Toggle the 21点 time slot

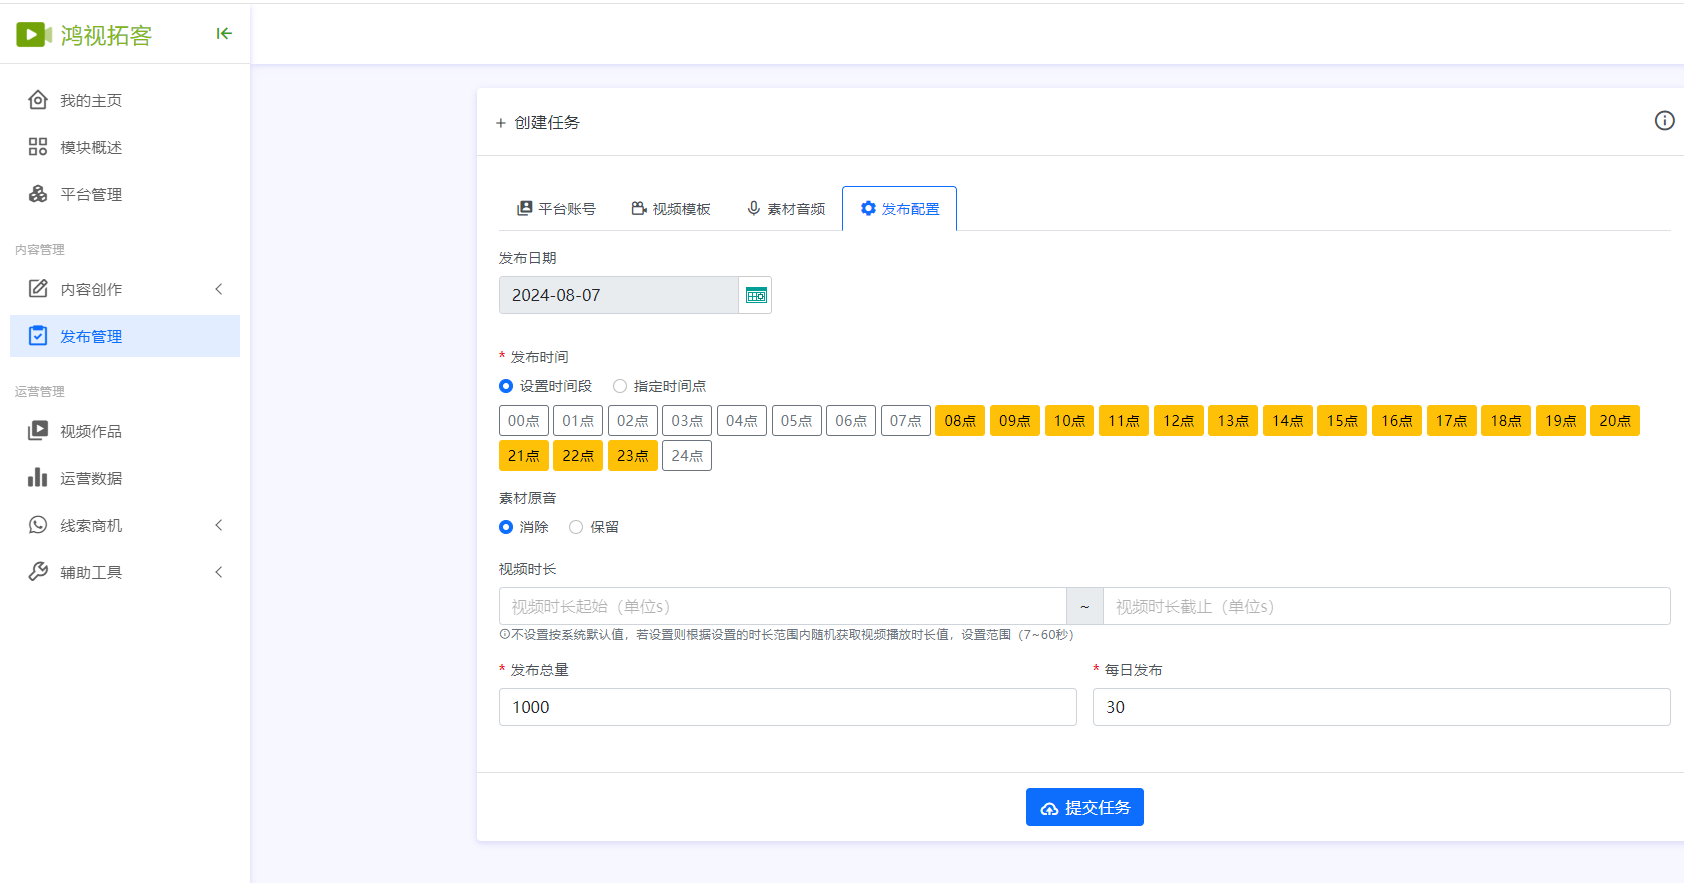[524, 456]
